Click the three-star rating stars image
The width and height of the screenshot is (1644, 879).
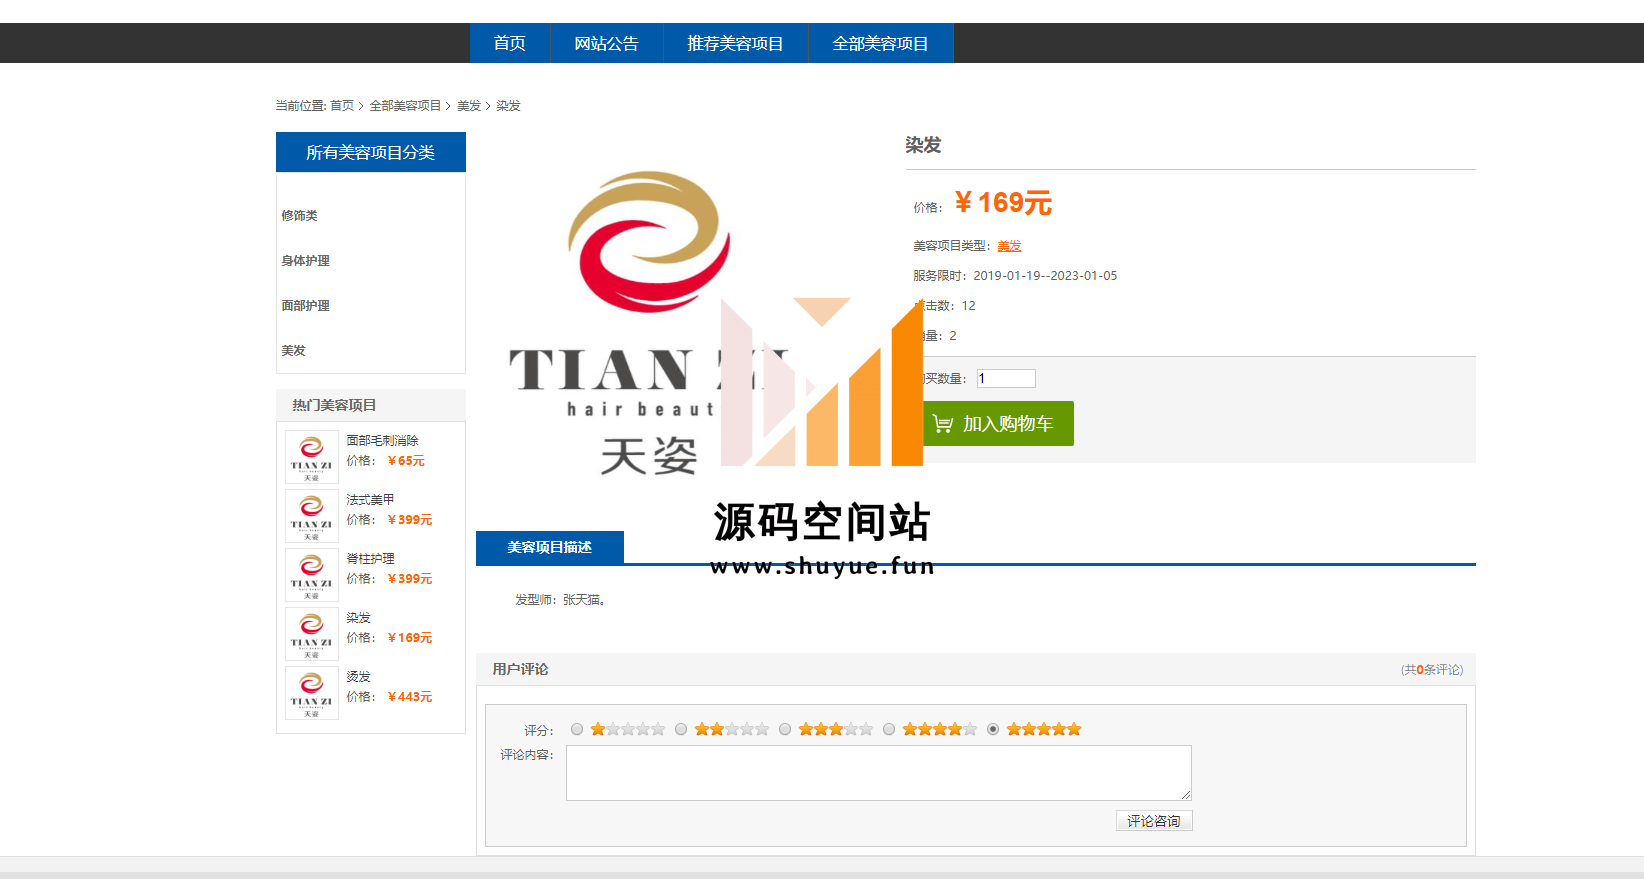[836, 729]
